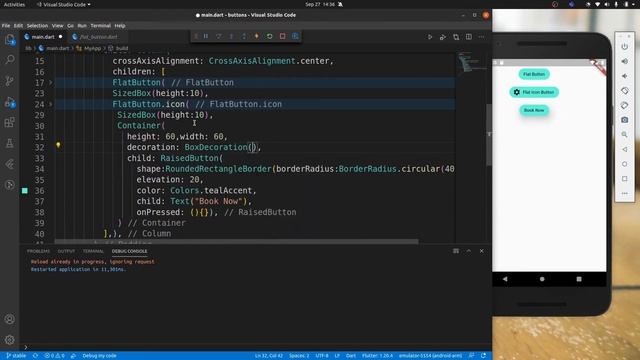640x360 pixels.
Task: Stop debugging with the red square
Action: tap(282, 36)
